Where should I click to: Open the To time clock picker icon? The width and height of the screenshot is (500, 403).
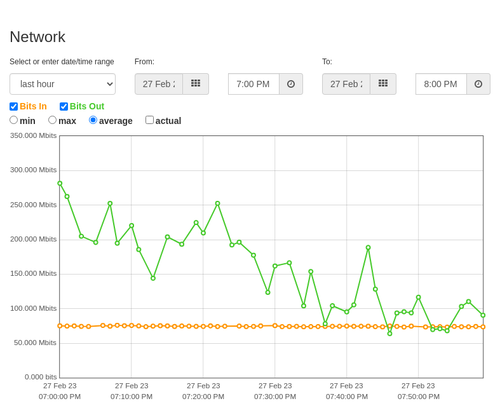[x=478, y=84]
